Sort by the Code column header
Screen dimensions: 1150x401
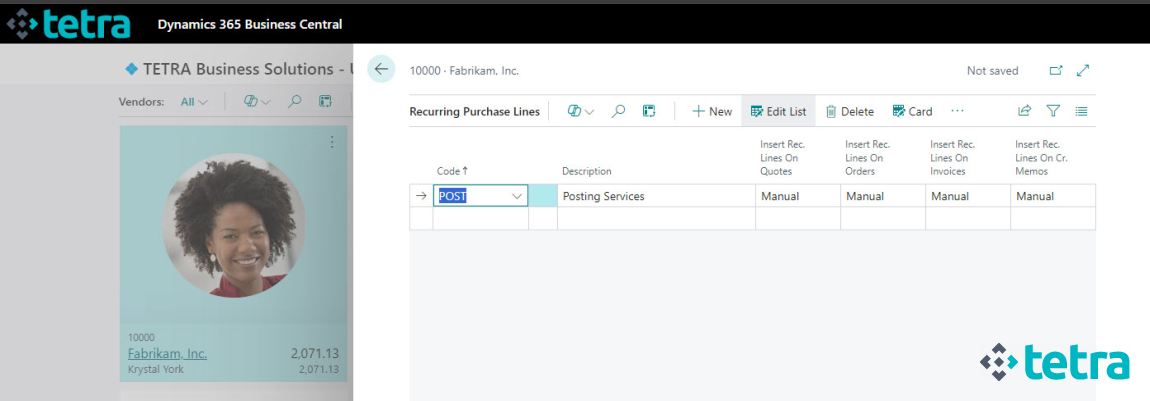tap(453, 171)
